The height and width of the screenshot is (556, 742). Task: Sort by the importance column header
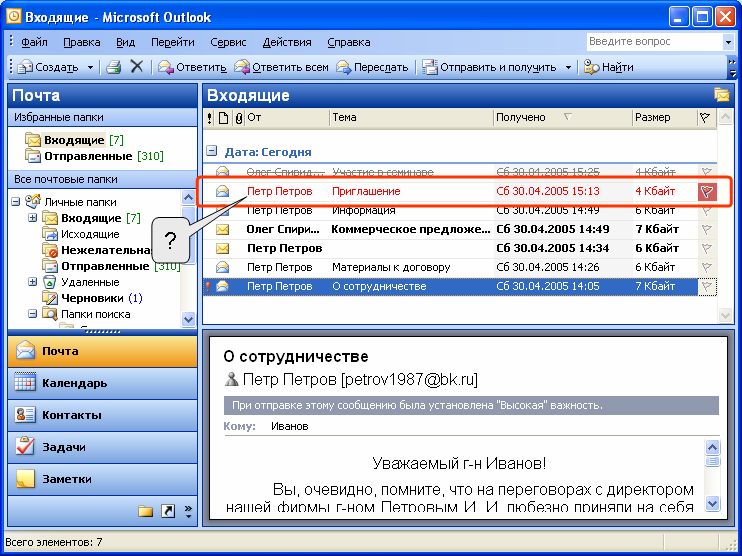pyautogui.click(x=210, y=118)
